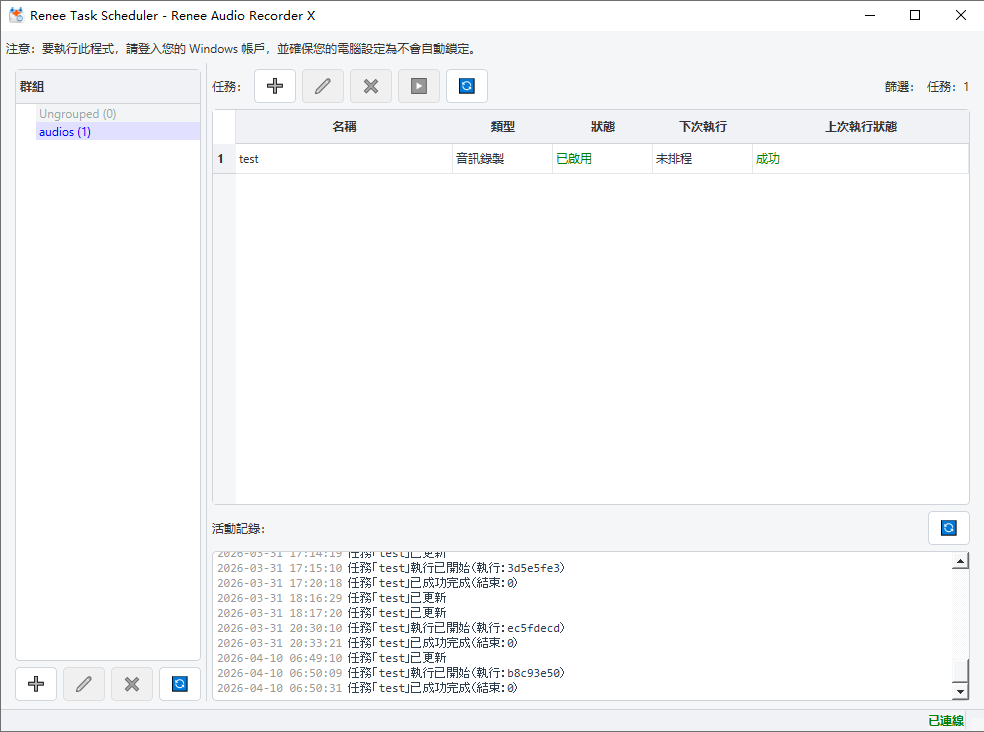
Task: Refresh the task list
Action: click(x=467, y=86)
